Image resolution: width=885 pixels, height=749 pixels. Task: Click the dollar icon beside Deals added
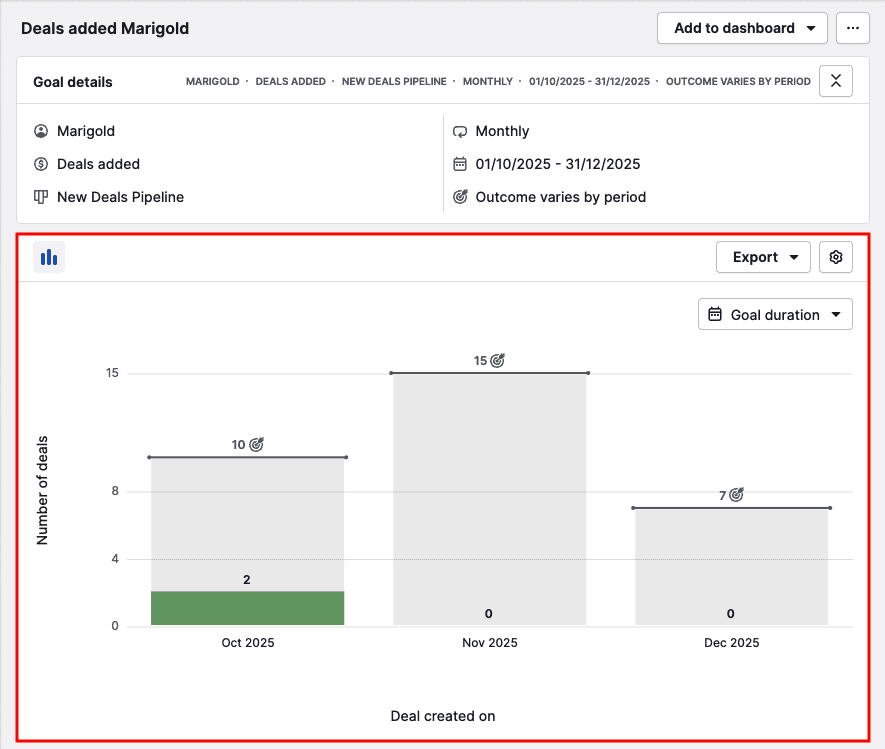point(41,164)
